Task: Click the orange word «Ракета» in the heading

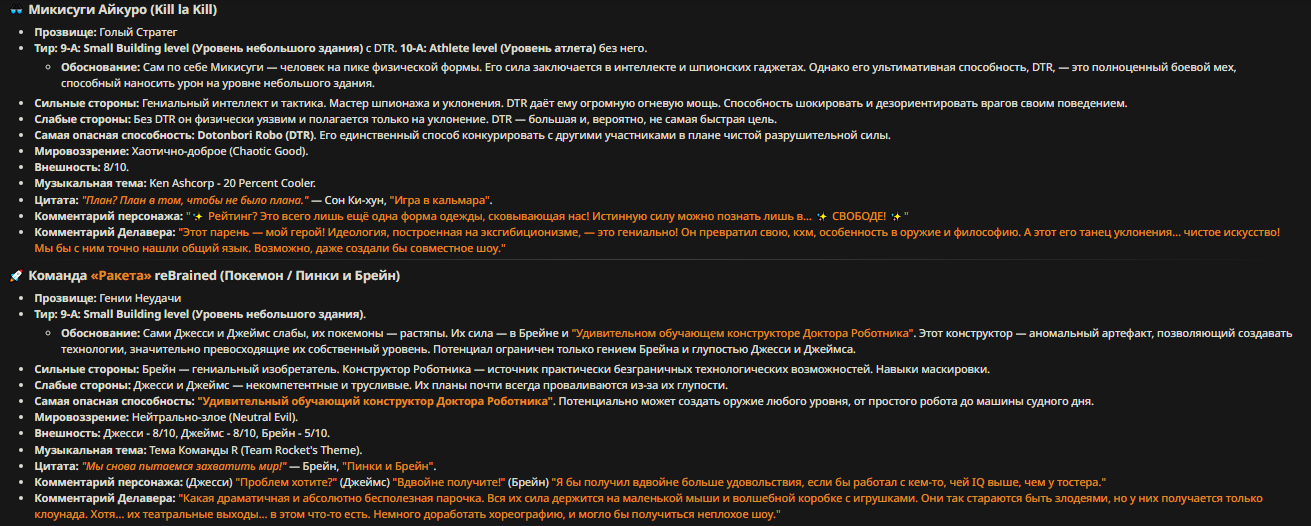Action: [x=122, y=275]
